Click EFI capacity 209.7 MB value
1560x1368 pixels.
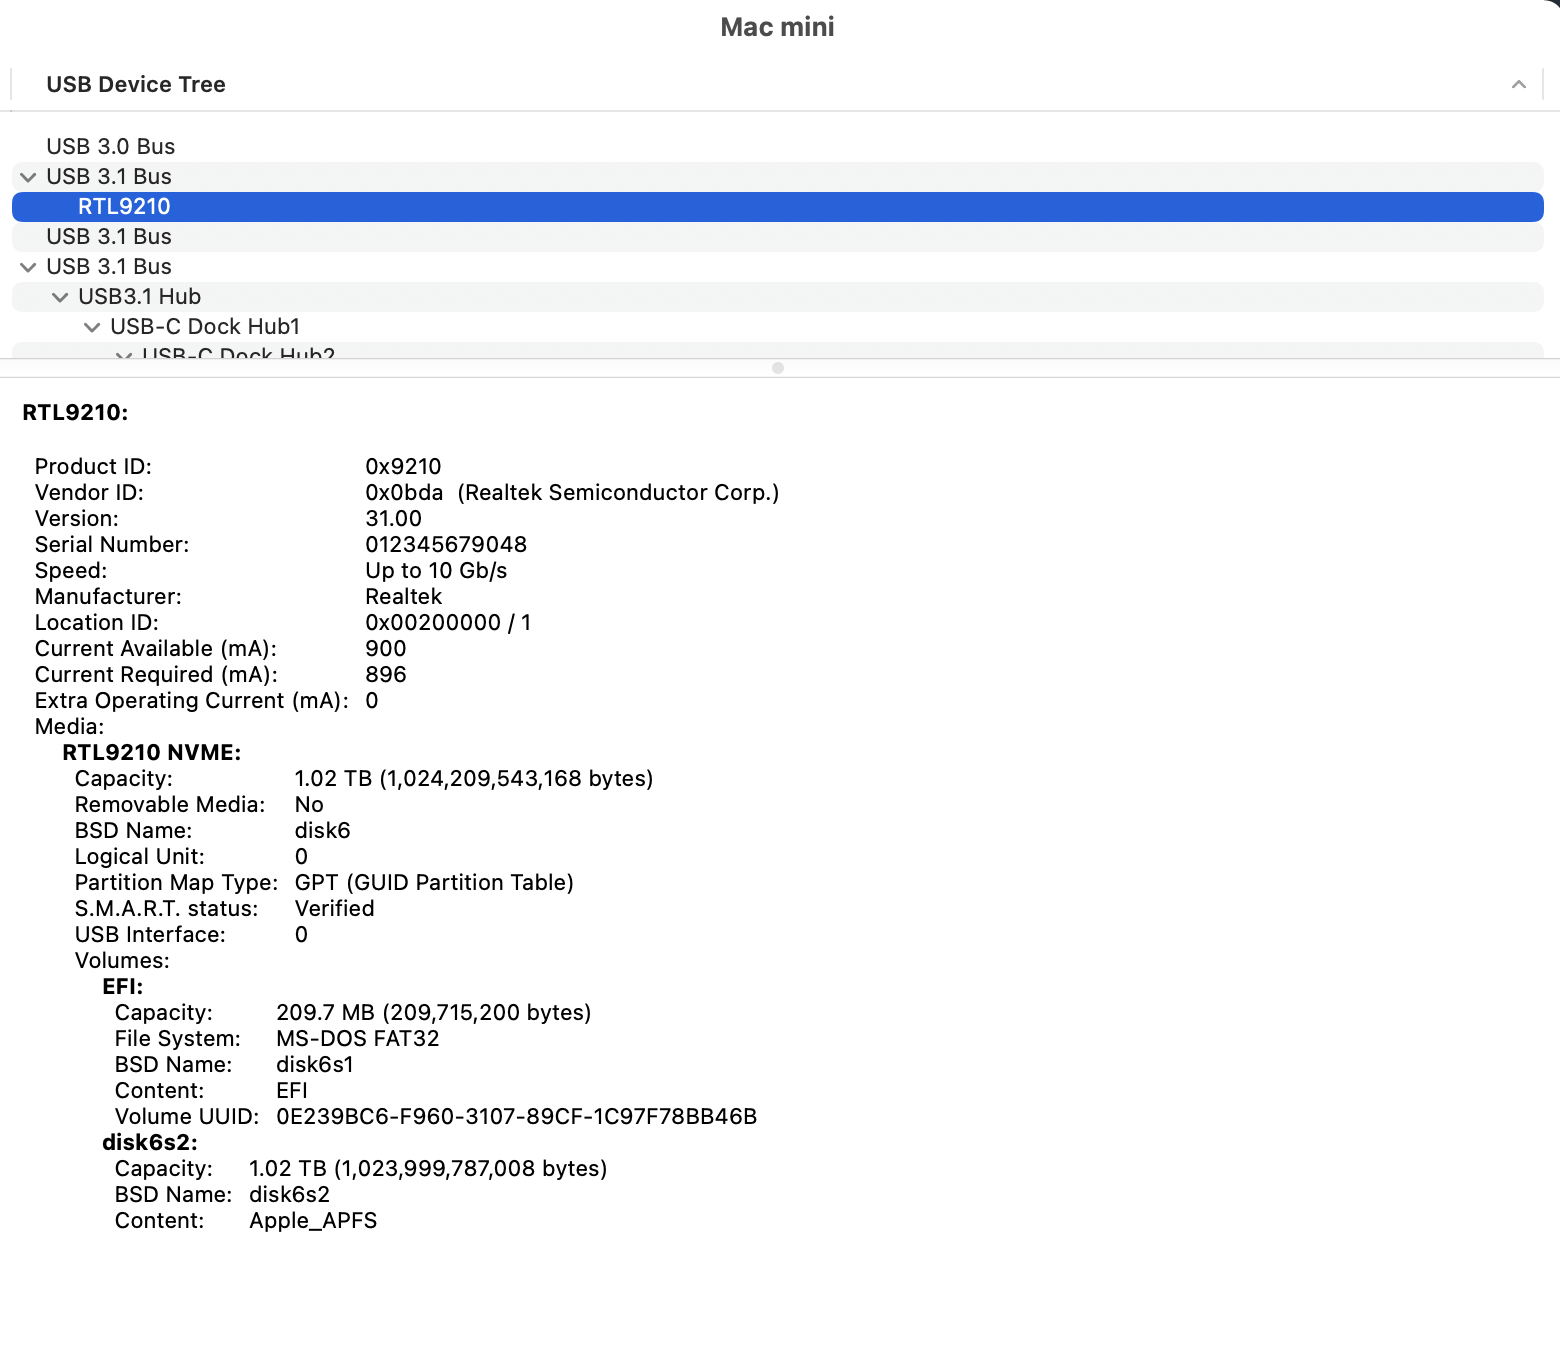pos(434,1013)
